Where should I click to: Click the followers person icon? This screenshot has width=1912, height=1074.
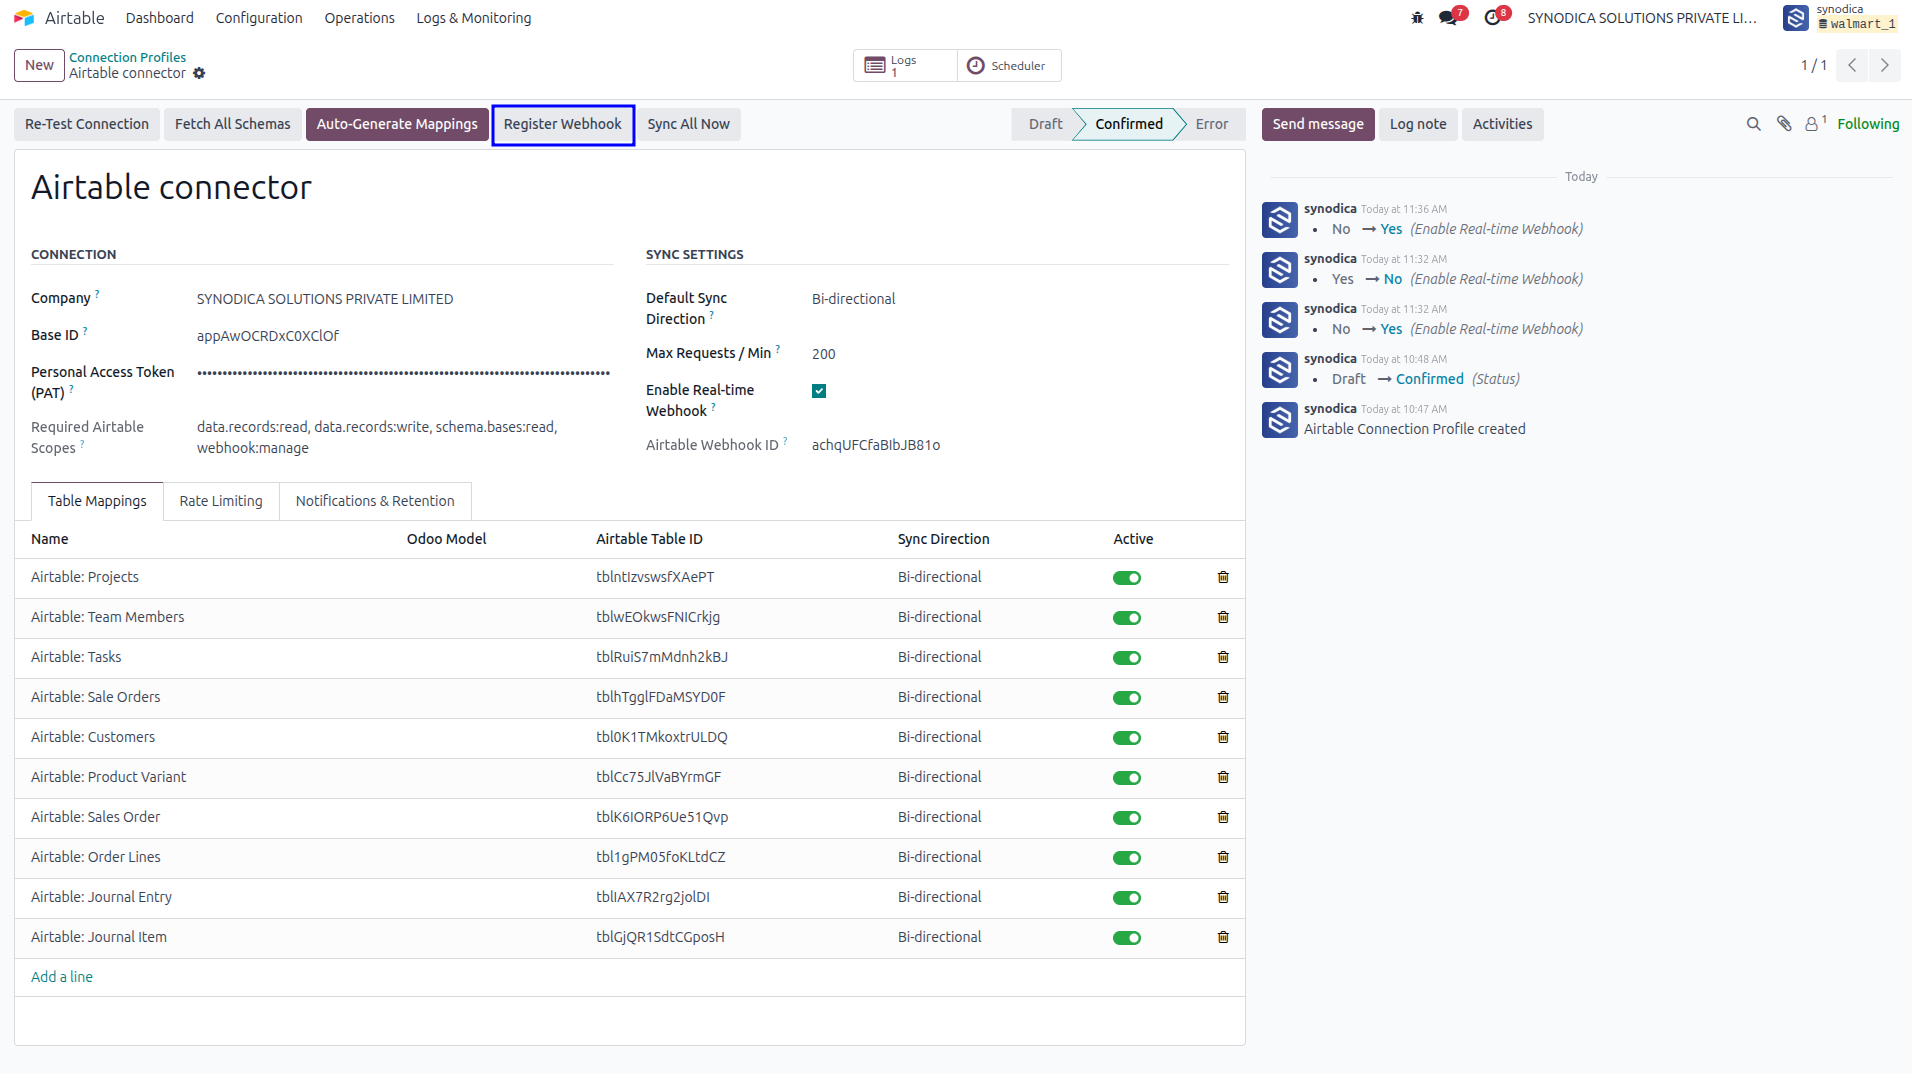[x=1812, y=124]
